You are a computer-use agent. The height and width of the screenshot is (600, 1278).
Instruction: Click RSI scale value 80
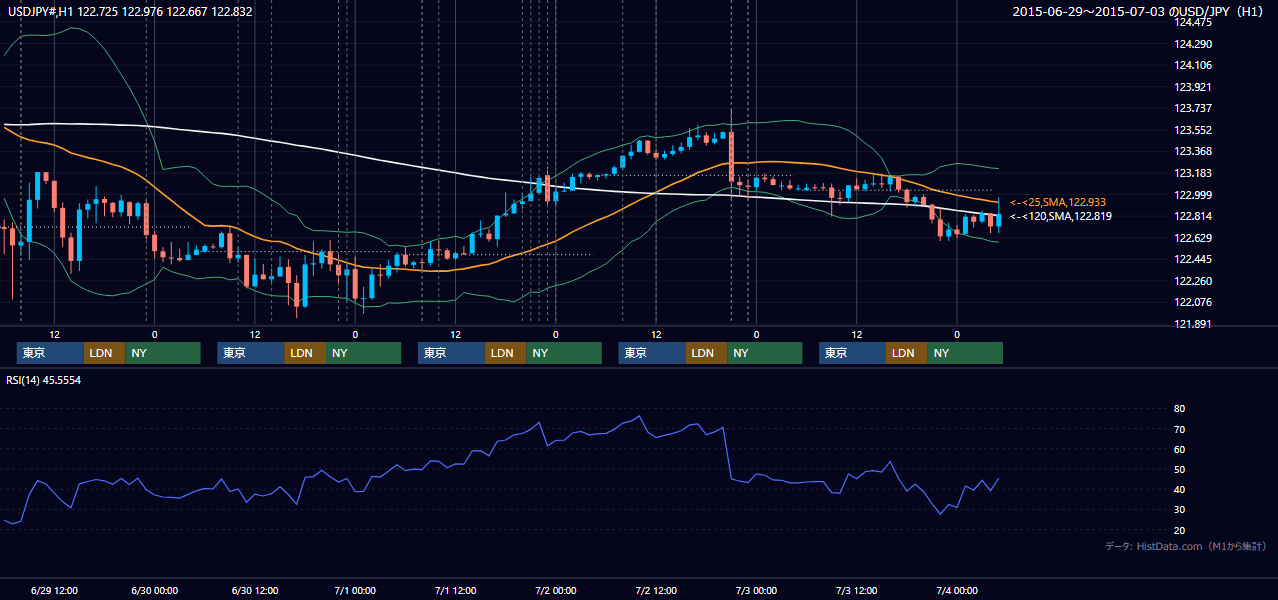pos(1179,409)
